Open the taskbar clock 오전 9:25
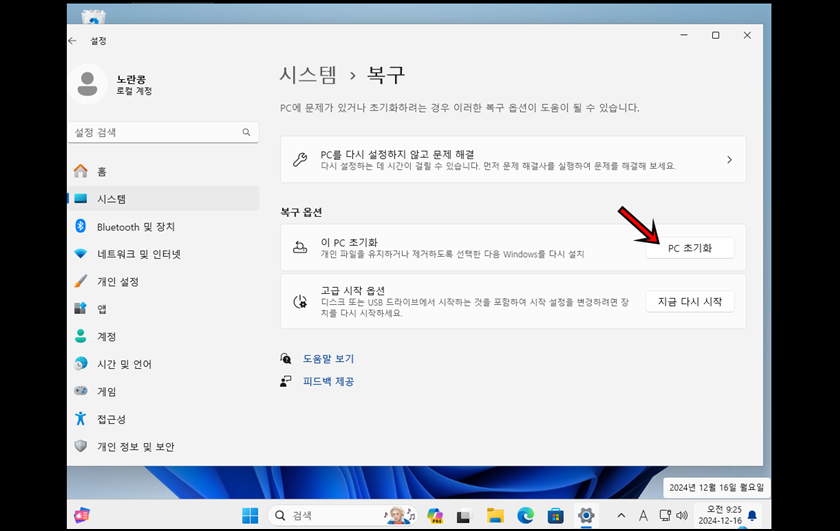 tap(720, 515)
